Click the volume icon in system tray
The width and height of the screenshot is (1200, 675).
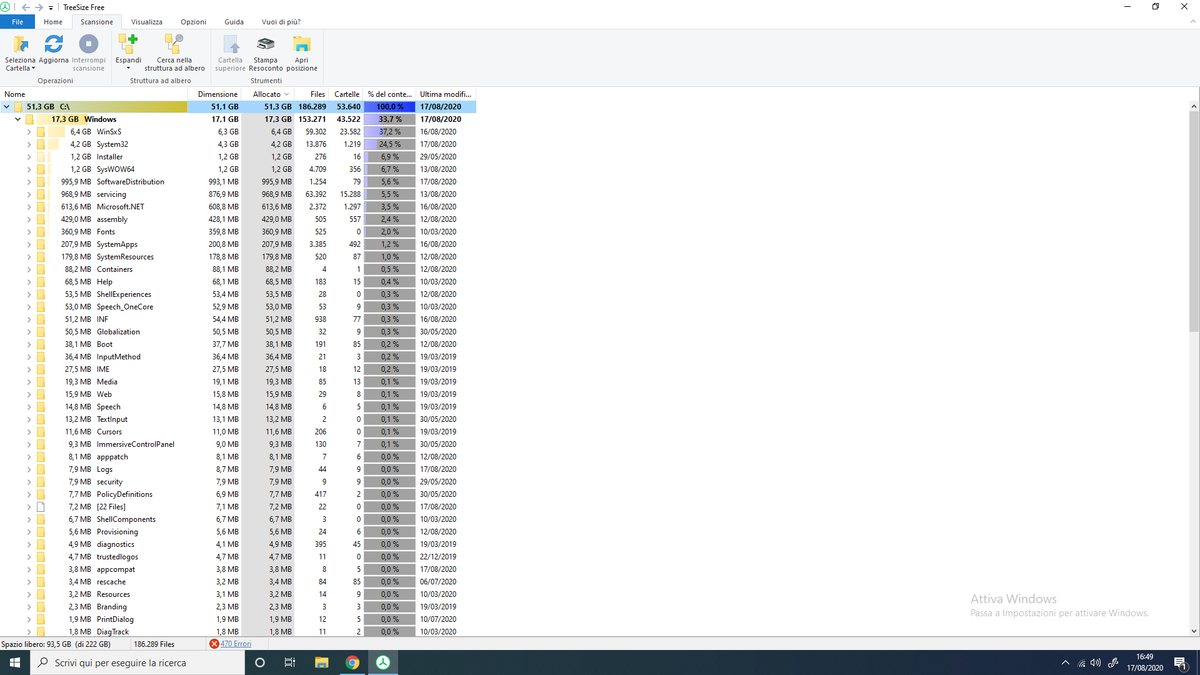click(1096, 662)
